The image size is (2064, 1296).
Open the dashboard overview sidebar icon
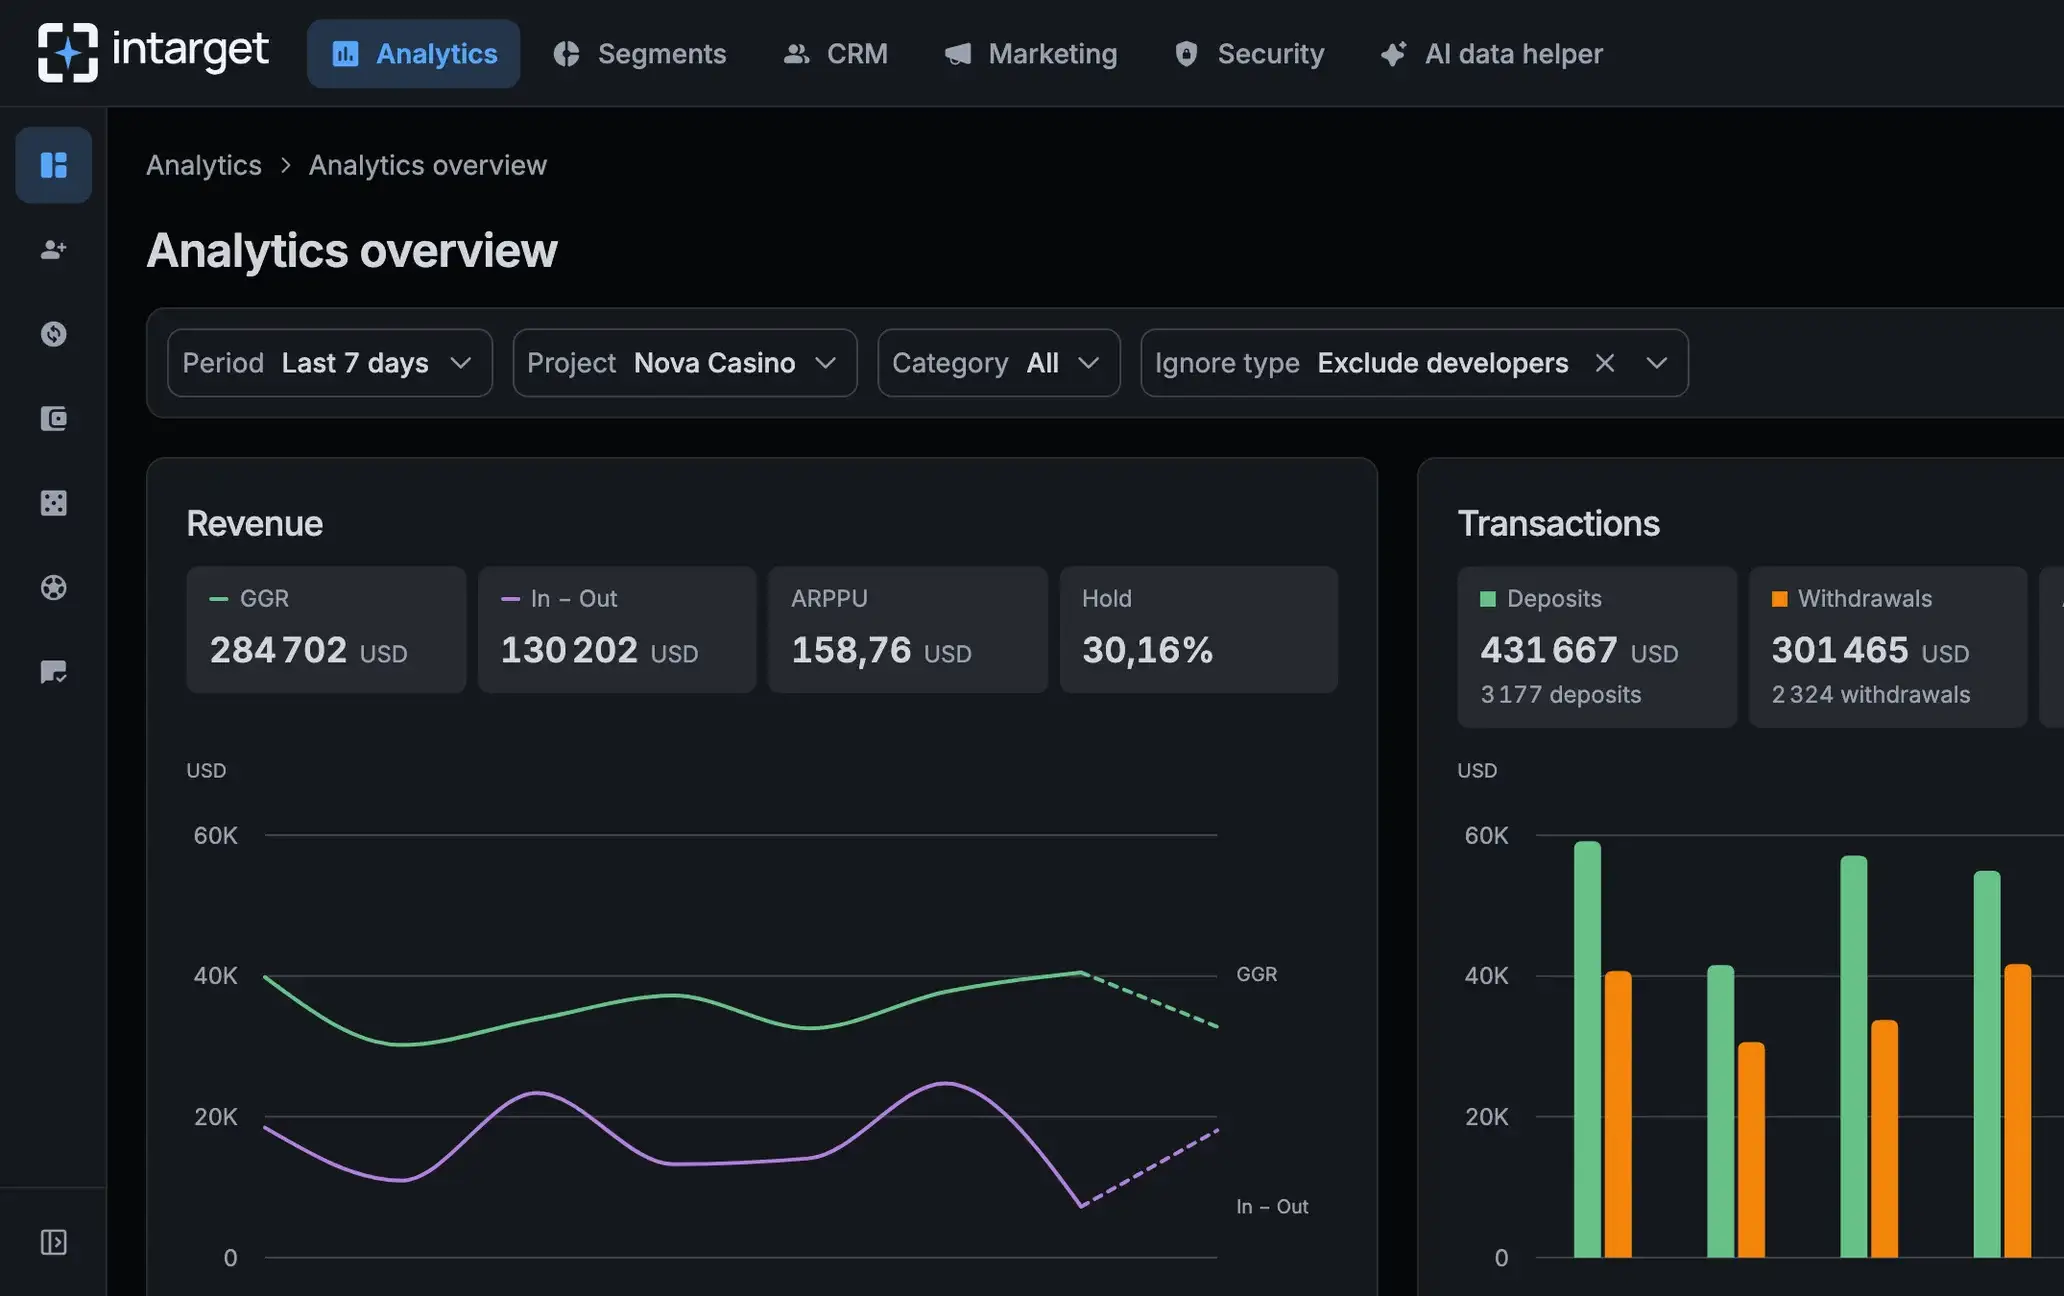coord(54,165)
